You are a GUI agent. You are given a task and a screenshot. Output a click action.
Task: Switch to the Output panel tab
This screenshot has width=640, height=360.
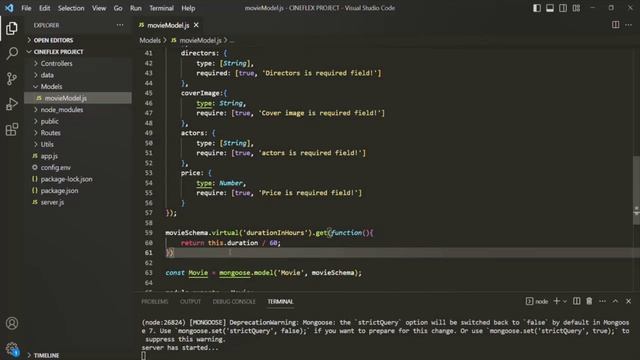tap(191, 302)
